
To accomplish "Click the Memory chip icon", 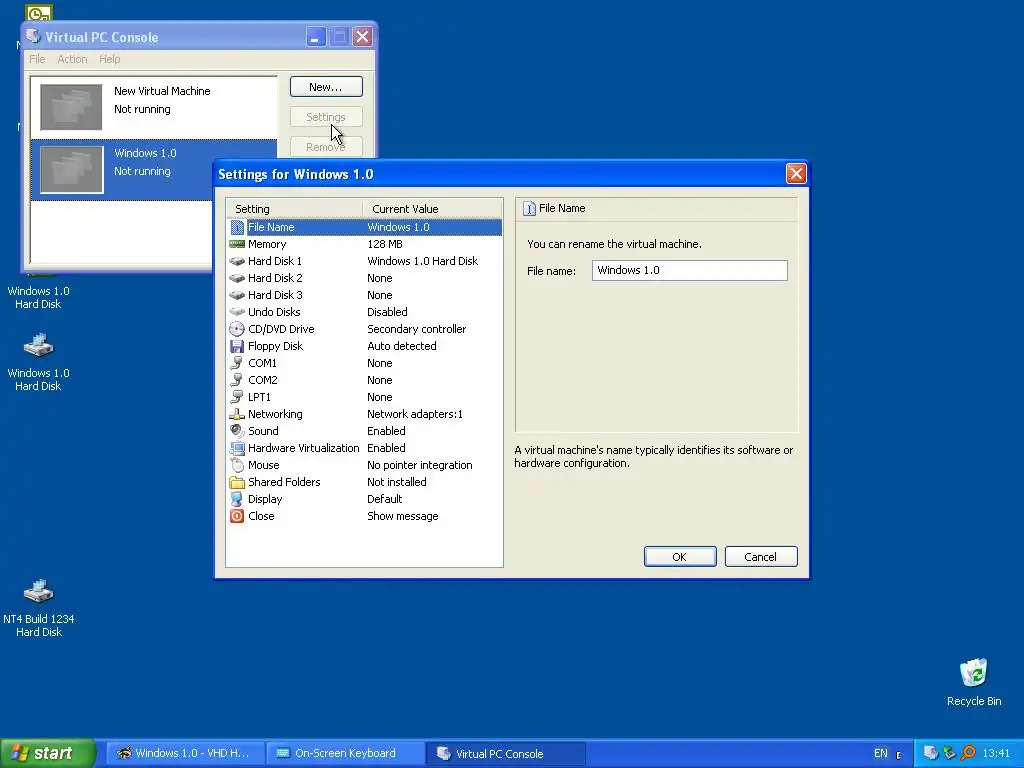I will point(237,244).
